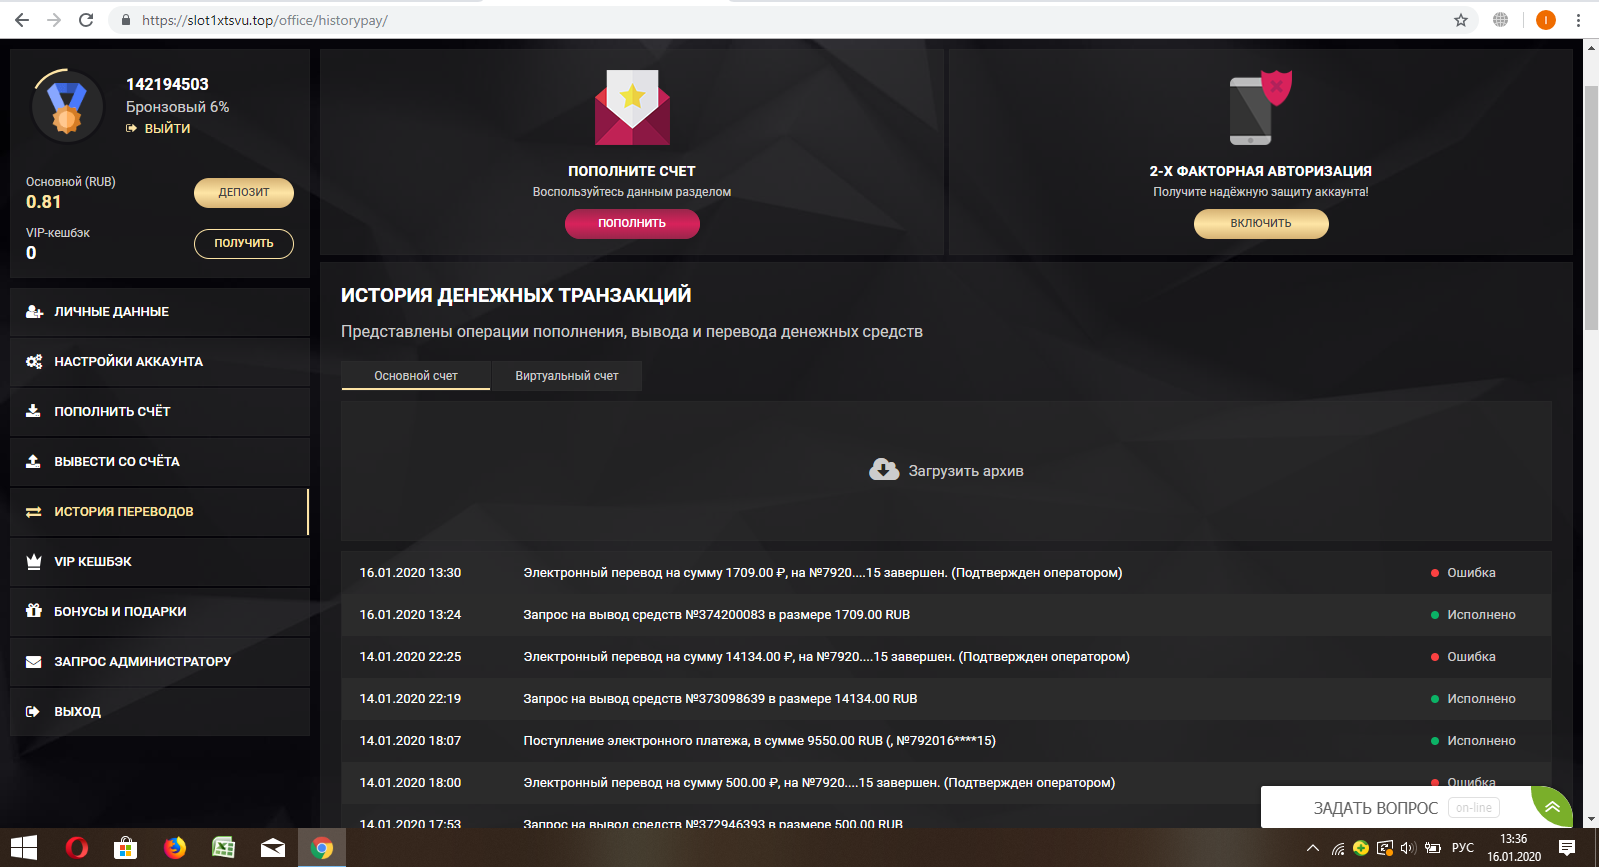The height and width of the screenshot is (867, 1599).
Task: Select the Основной счет tab
Action: 415,376
